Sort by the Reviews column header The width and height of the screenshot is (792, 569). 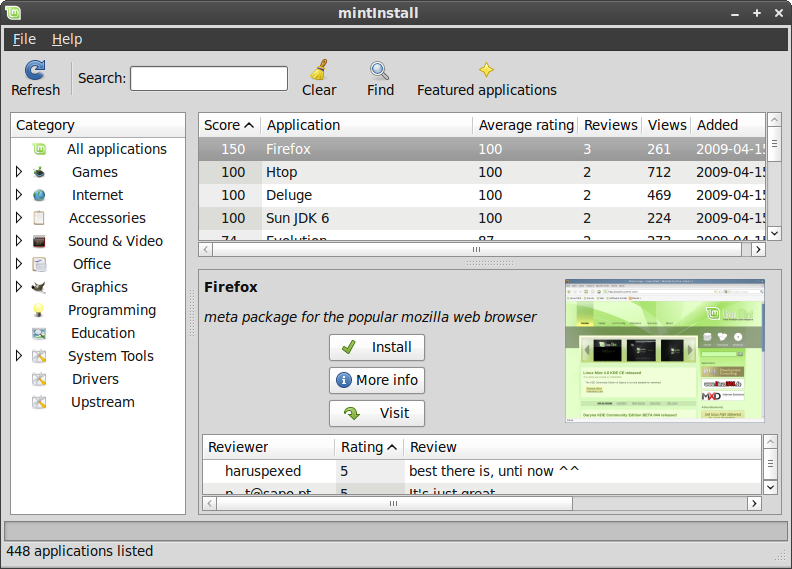click(610, 125)
